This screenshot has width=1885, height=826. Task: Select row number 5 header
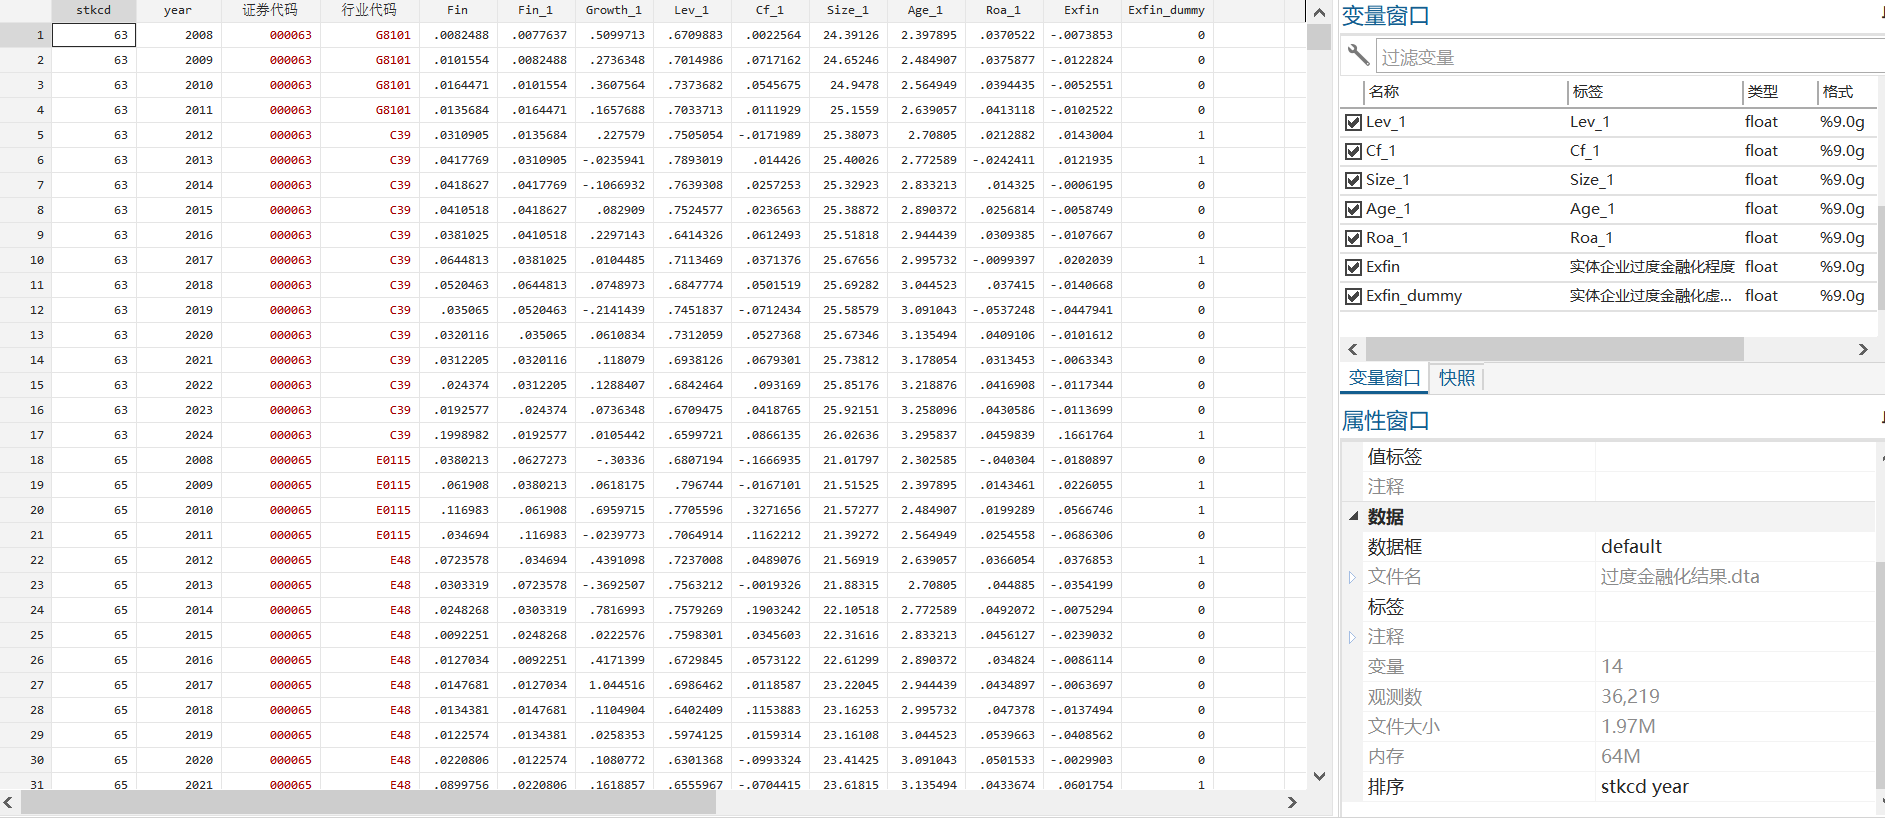point(25,135)
